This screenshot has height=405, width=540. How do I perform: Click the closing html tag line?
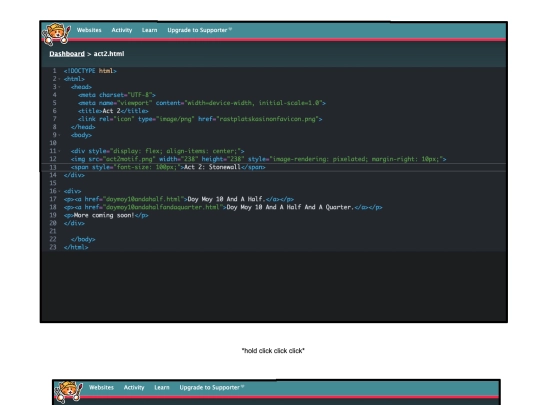[x=76, y=247]
